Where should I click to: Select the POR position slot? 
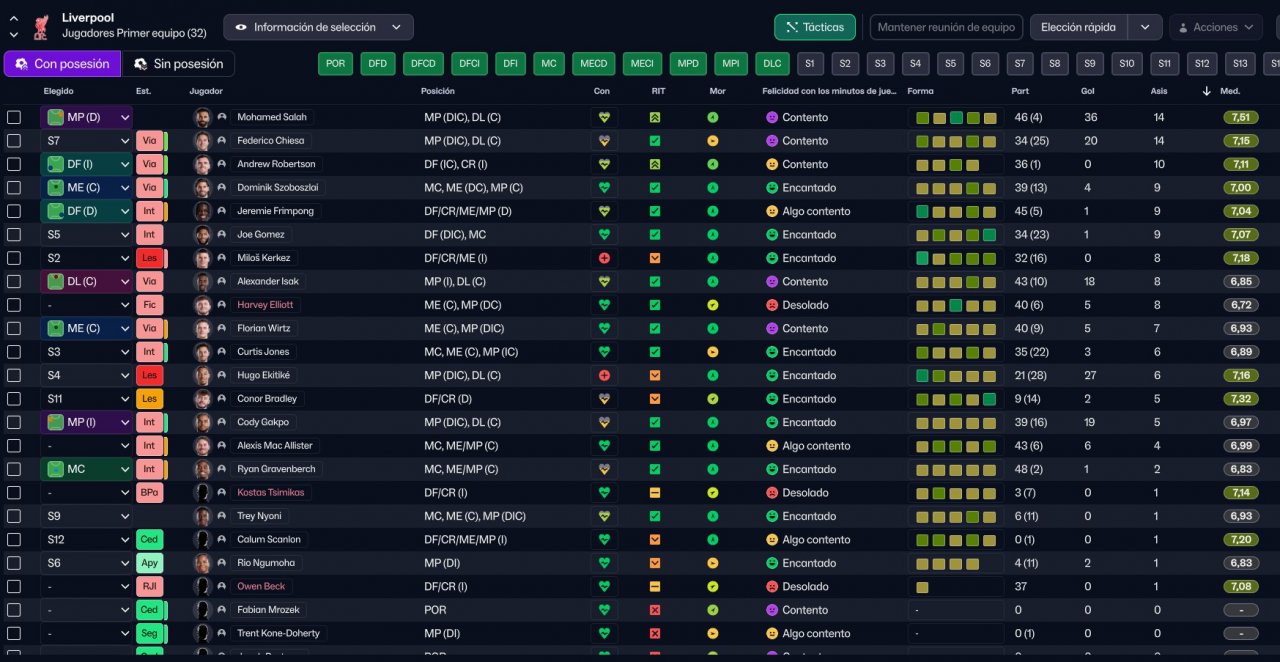(336, 64)
